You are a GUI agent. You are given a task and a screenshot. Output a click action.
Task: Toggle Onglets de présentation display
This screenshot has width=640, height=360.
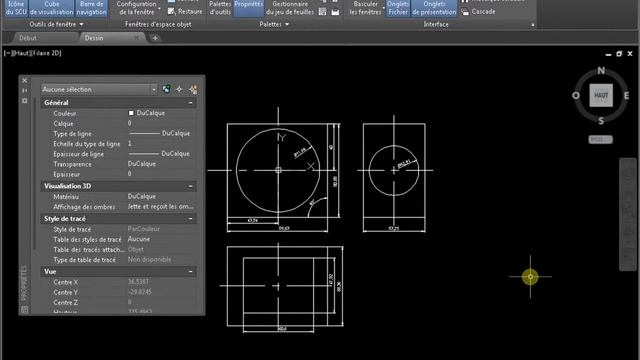click(x=434, y=8)
